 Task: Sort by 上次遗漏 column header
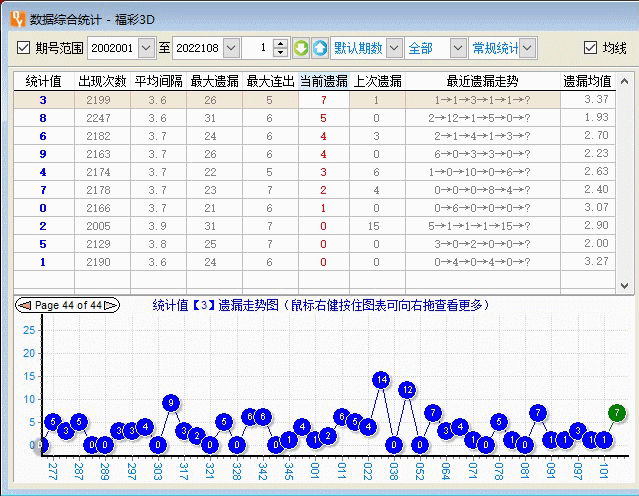pos(377,81)
